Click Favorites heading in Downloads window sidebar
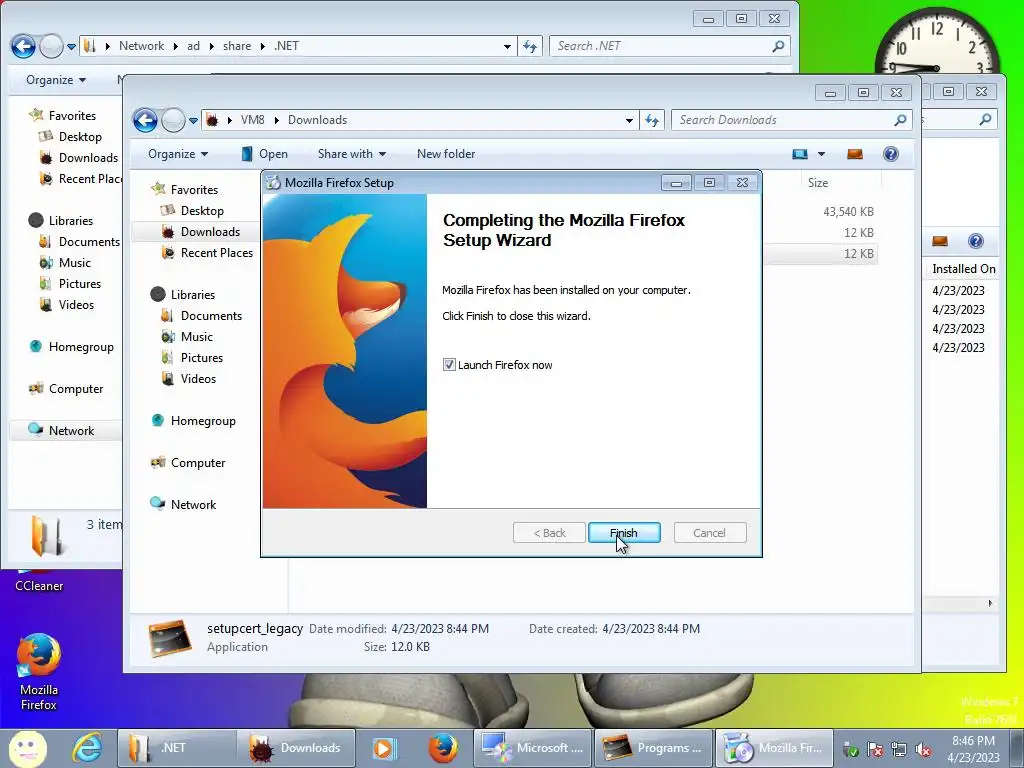Image resolution: width=1024 pixels, height=768 pixels. [x=194, y=190]
